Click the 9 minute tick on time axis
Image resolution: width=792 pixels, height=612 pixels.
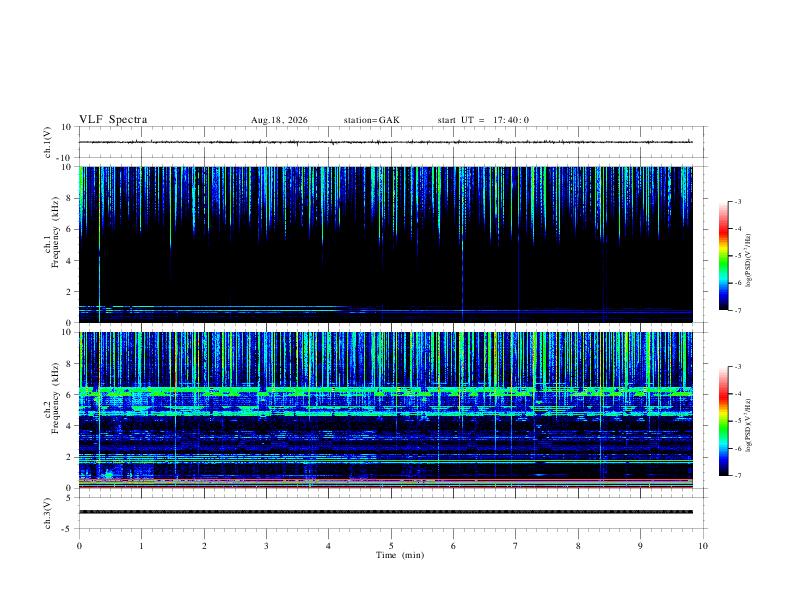tap(640, 546)
